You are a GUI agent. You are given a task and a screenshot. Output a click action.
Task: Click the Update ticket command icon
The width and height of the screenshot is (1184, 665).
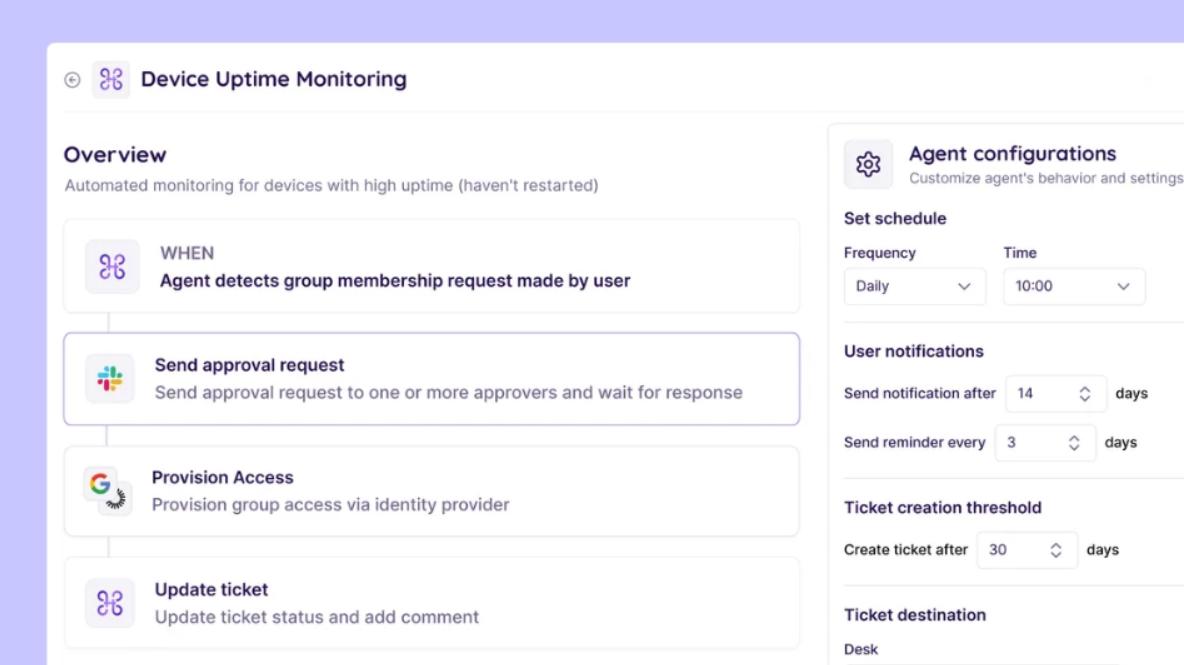point(110,603)
